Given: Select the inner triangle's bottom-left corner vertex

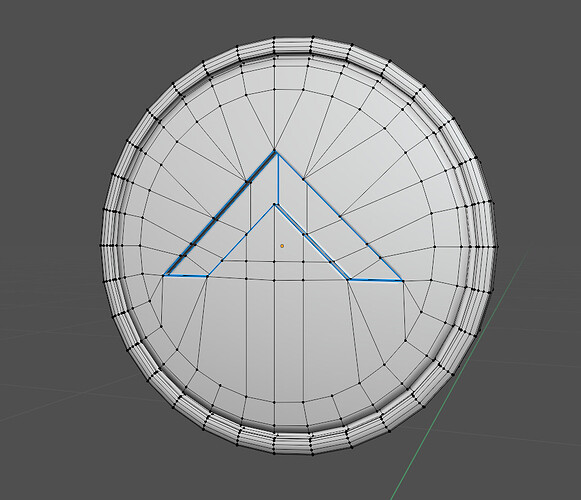Looking at the screenshot, I should click(x=208, y=276).
